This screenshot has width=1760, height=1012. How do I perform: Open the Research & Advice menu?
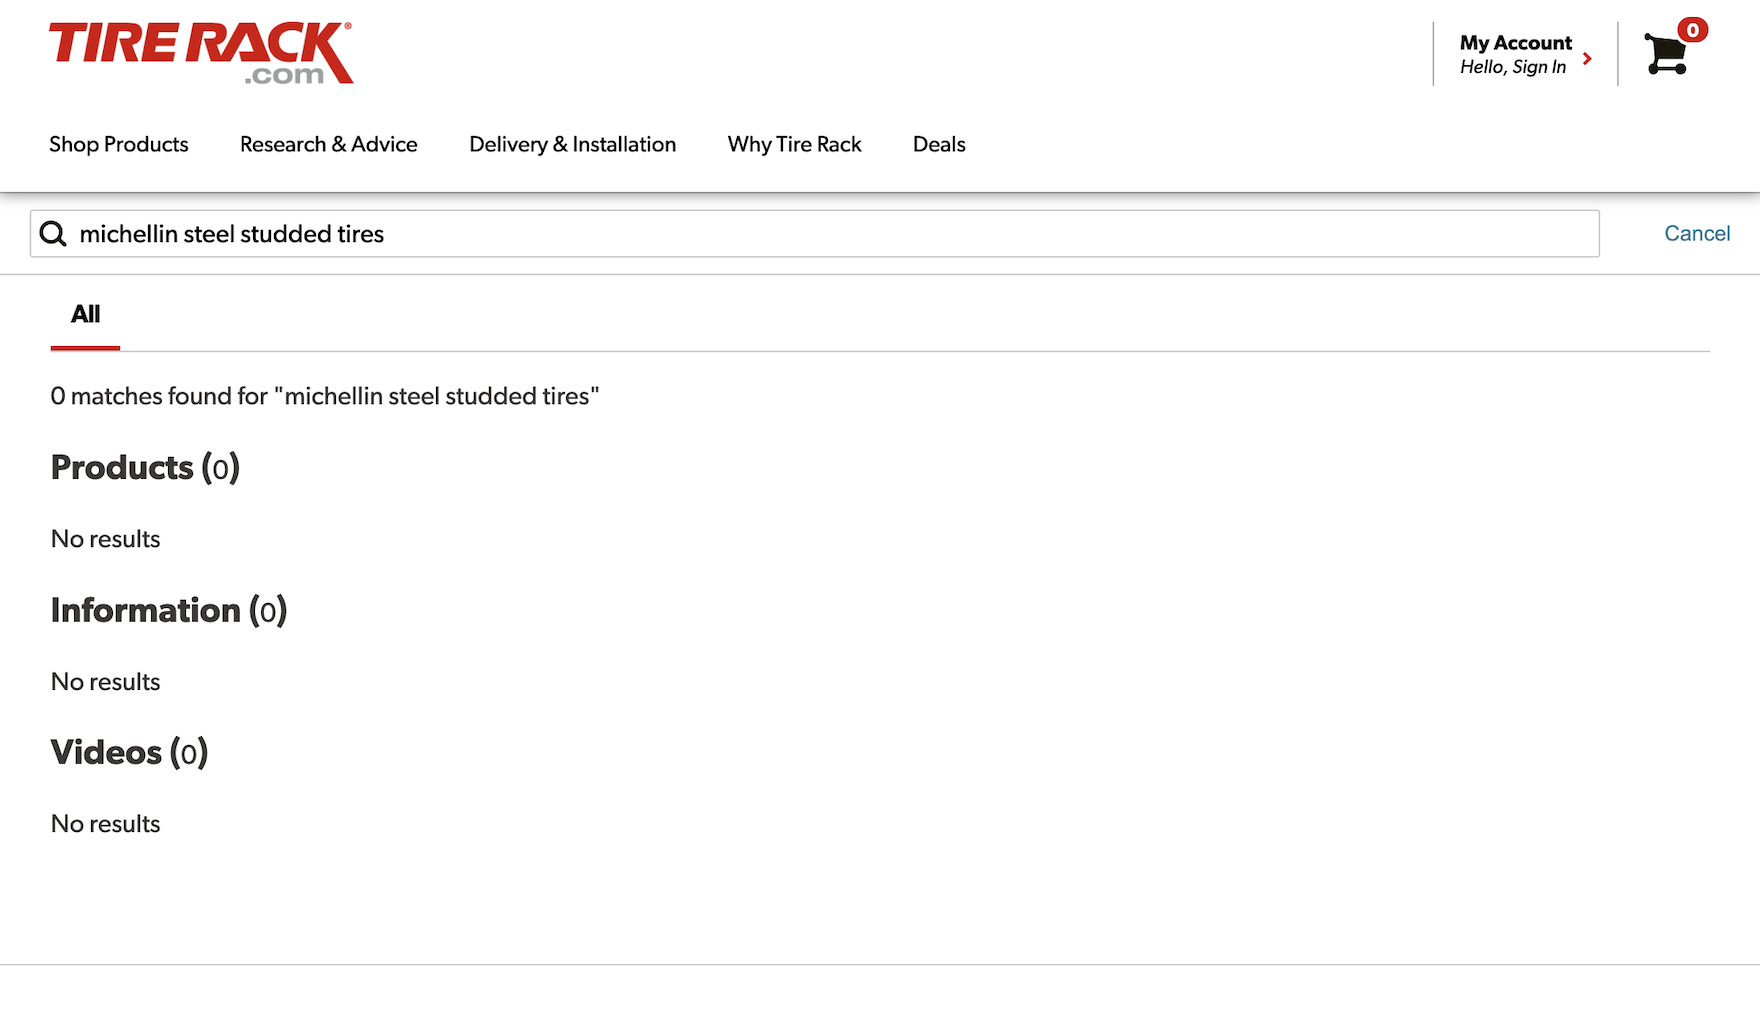328,145
